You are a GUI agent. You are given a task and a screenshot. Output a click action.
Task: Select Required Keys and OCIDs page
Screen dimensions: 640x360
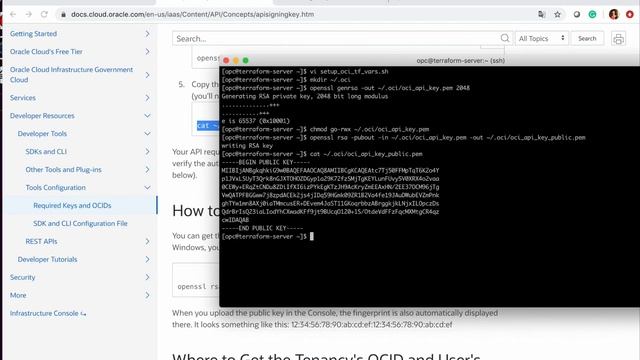point(72,206)
